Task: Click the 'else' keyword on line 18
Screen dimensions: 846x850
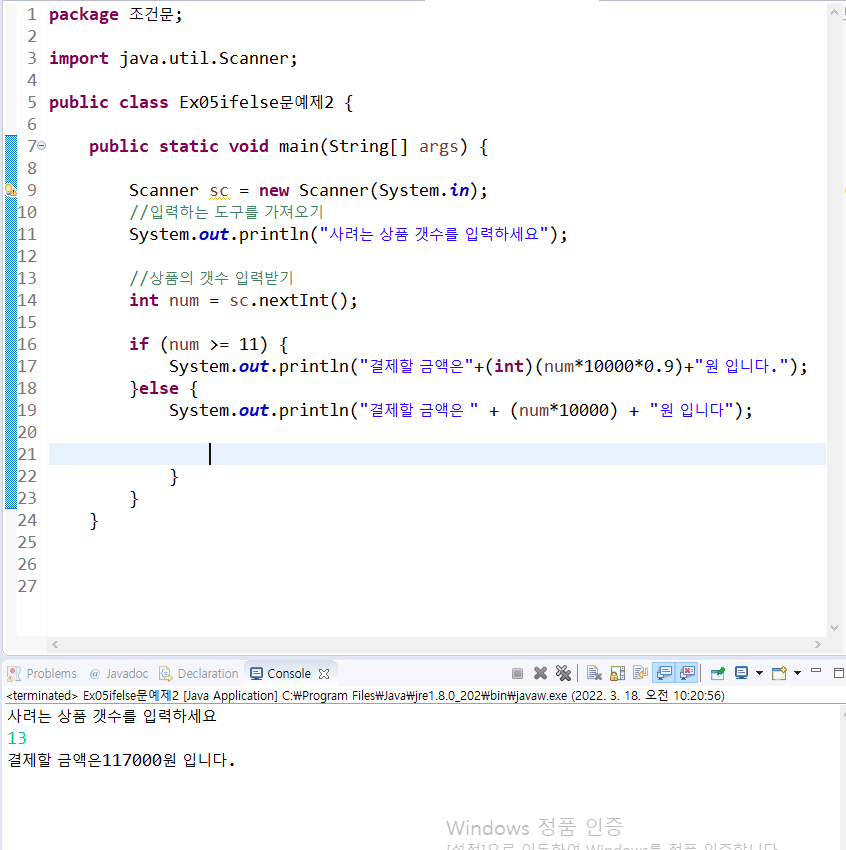Action: [159, 388]
